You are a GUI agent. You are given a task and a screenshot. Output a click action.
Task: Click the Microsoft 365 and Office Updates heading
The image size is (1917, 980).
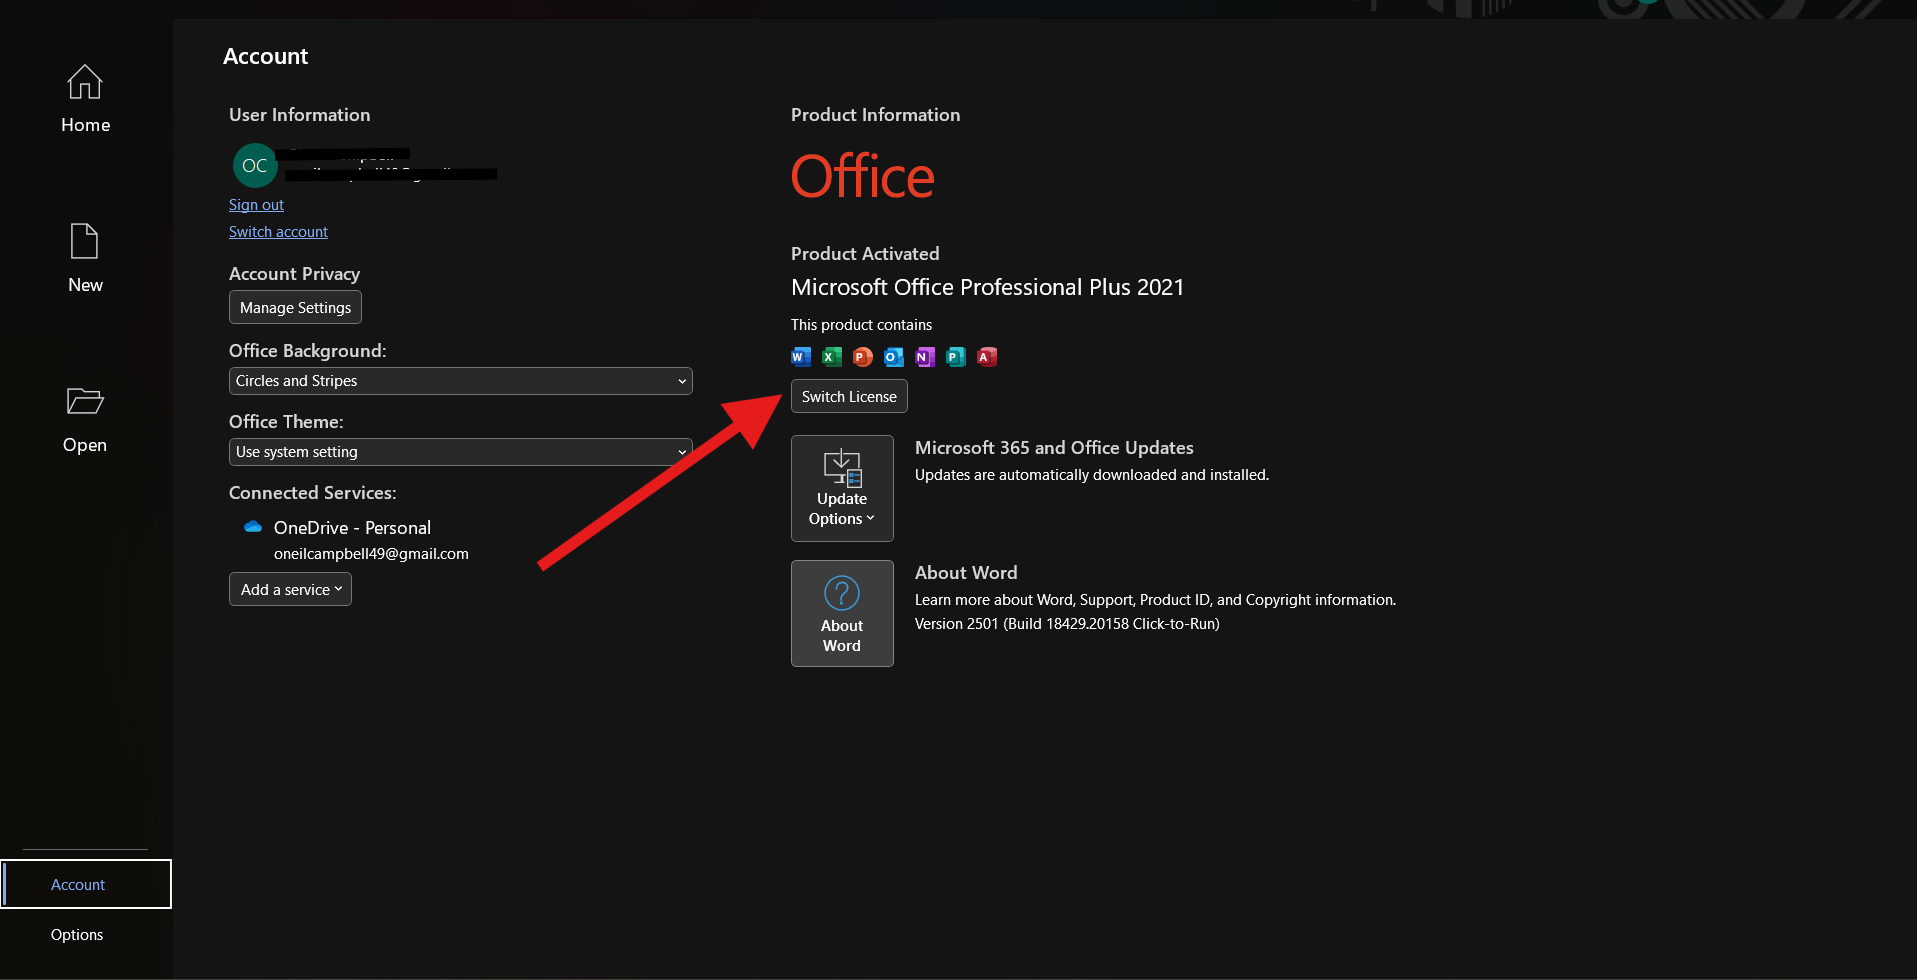[1054, 448]
